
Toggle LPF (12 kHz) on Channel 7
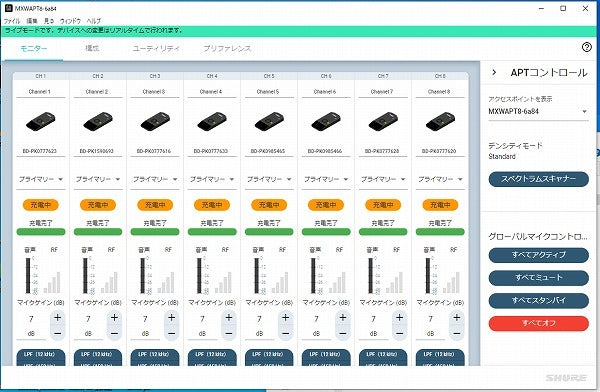click(383, 354)
